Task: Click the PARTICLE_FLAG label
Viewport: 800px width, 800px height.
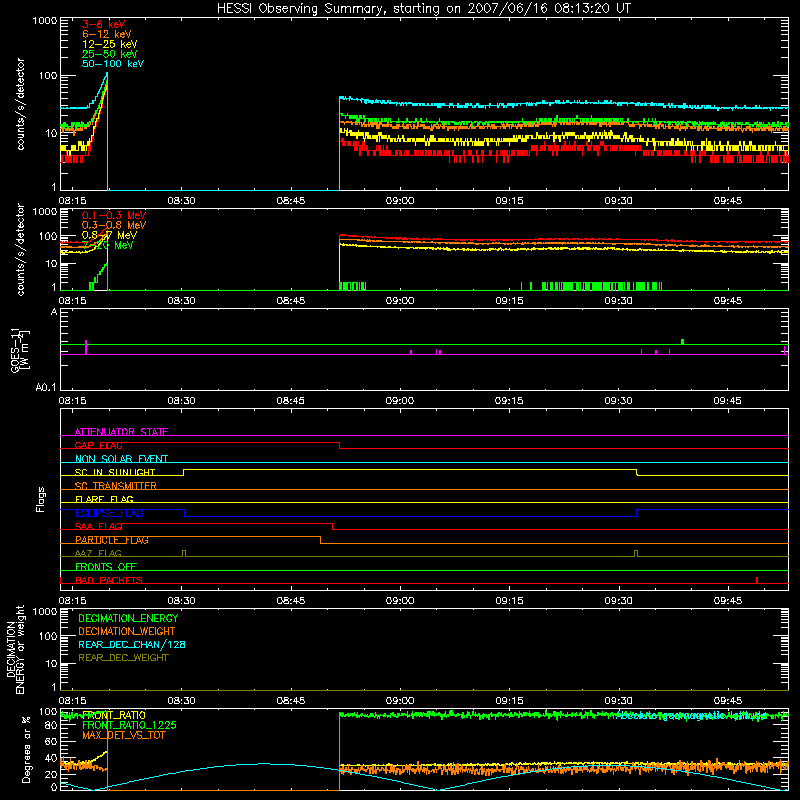Action: (x=112, y=540)
